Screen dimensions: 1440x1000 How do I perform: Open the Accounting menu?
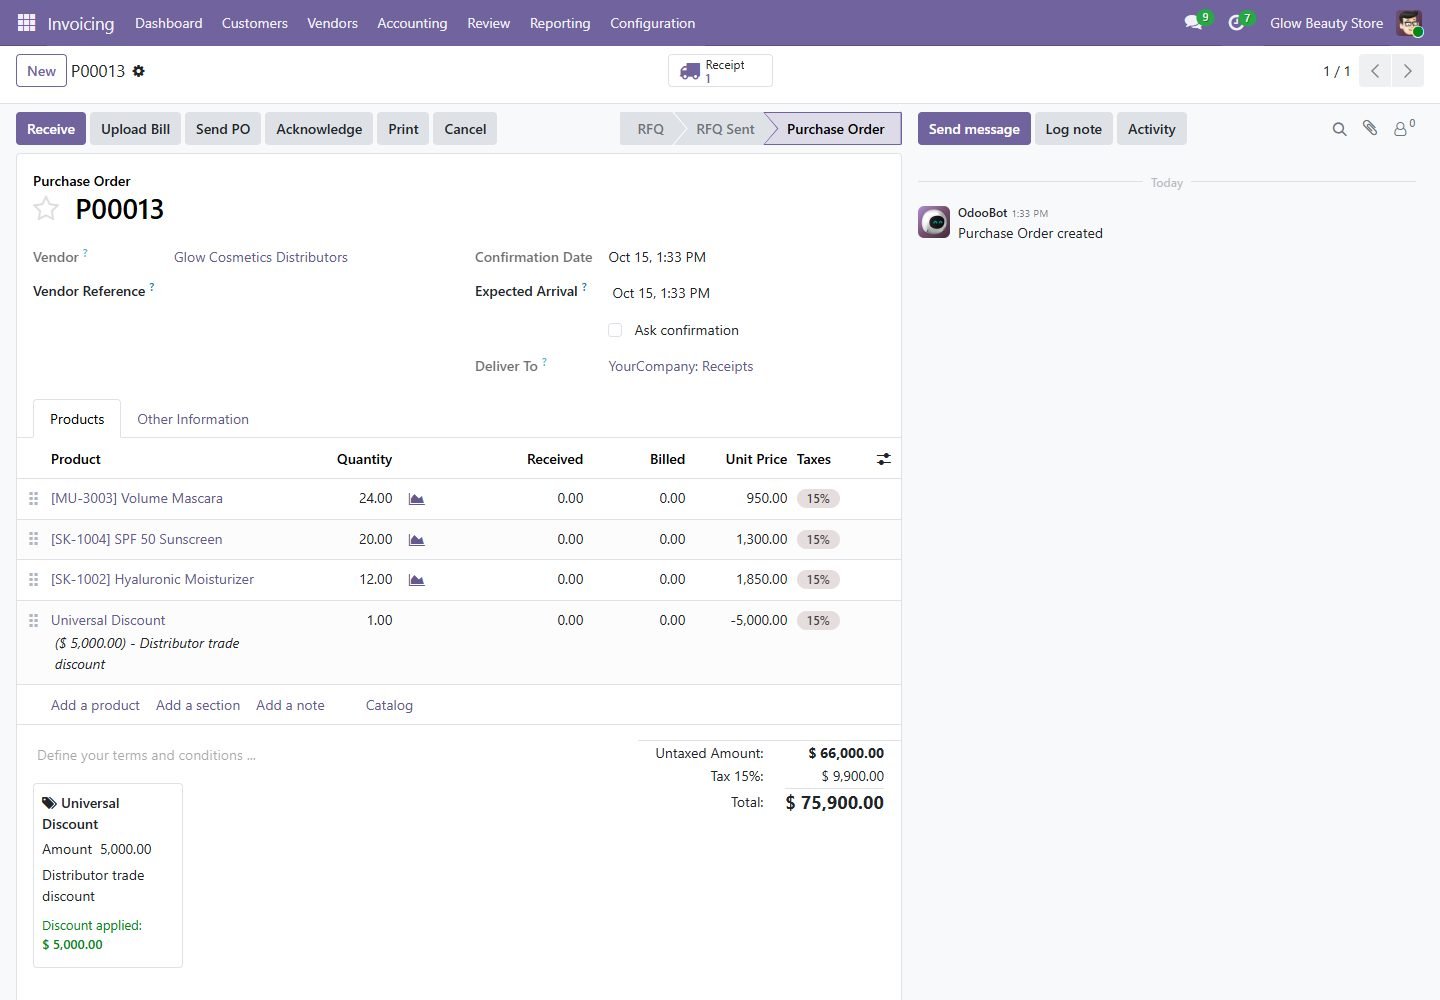(412, 23)
